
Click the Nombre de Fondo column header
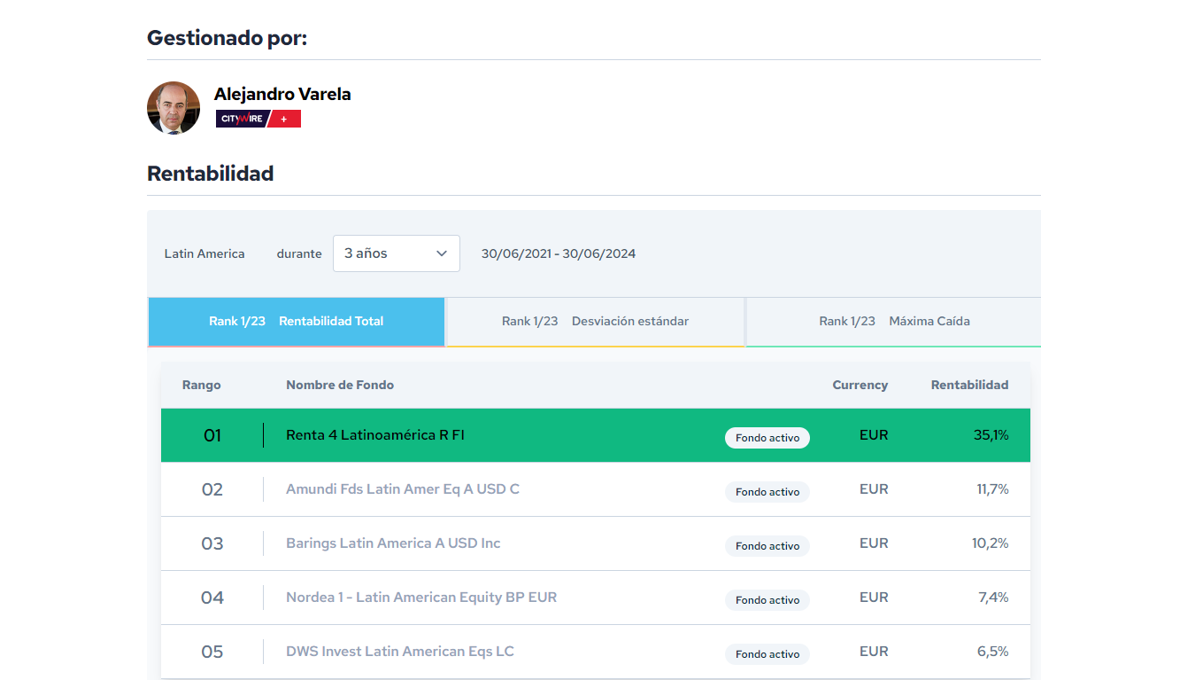tap(340, 385)
